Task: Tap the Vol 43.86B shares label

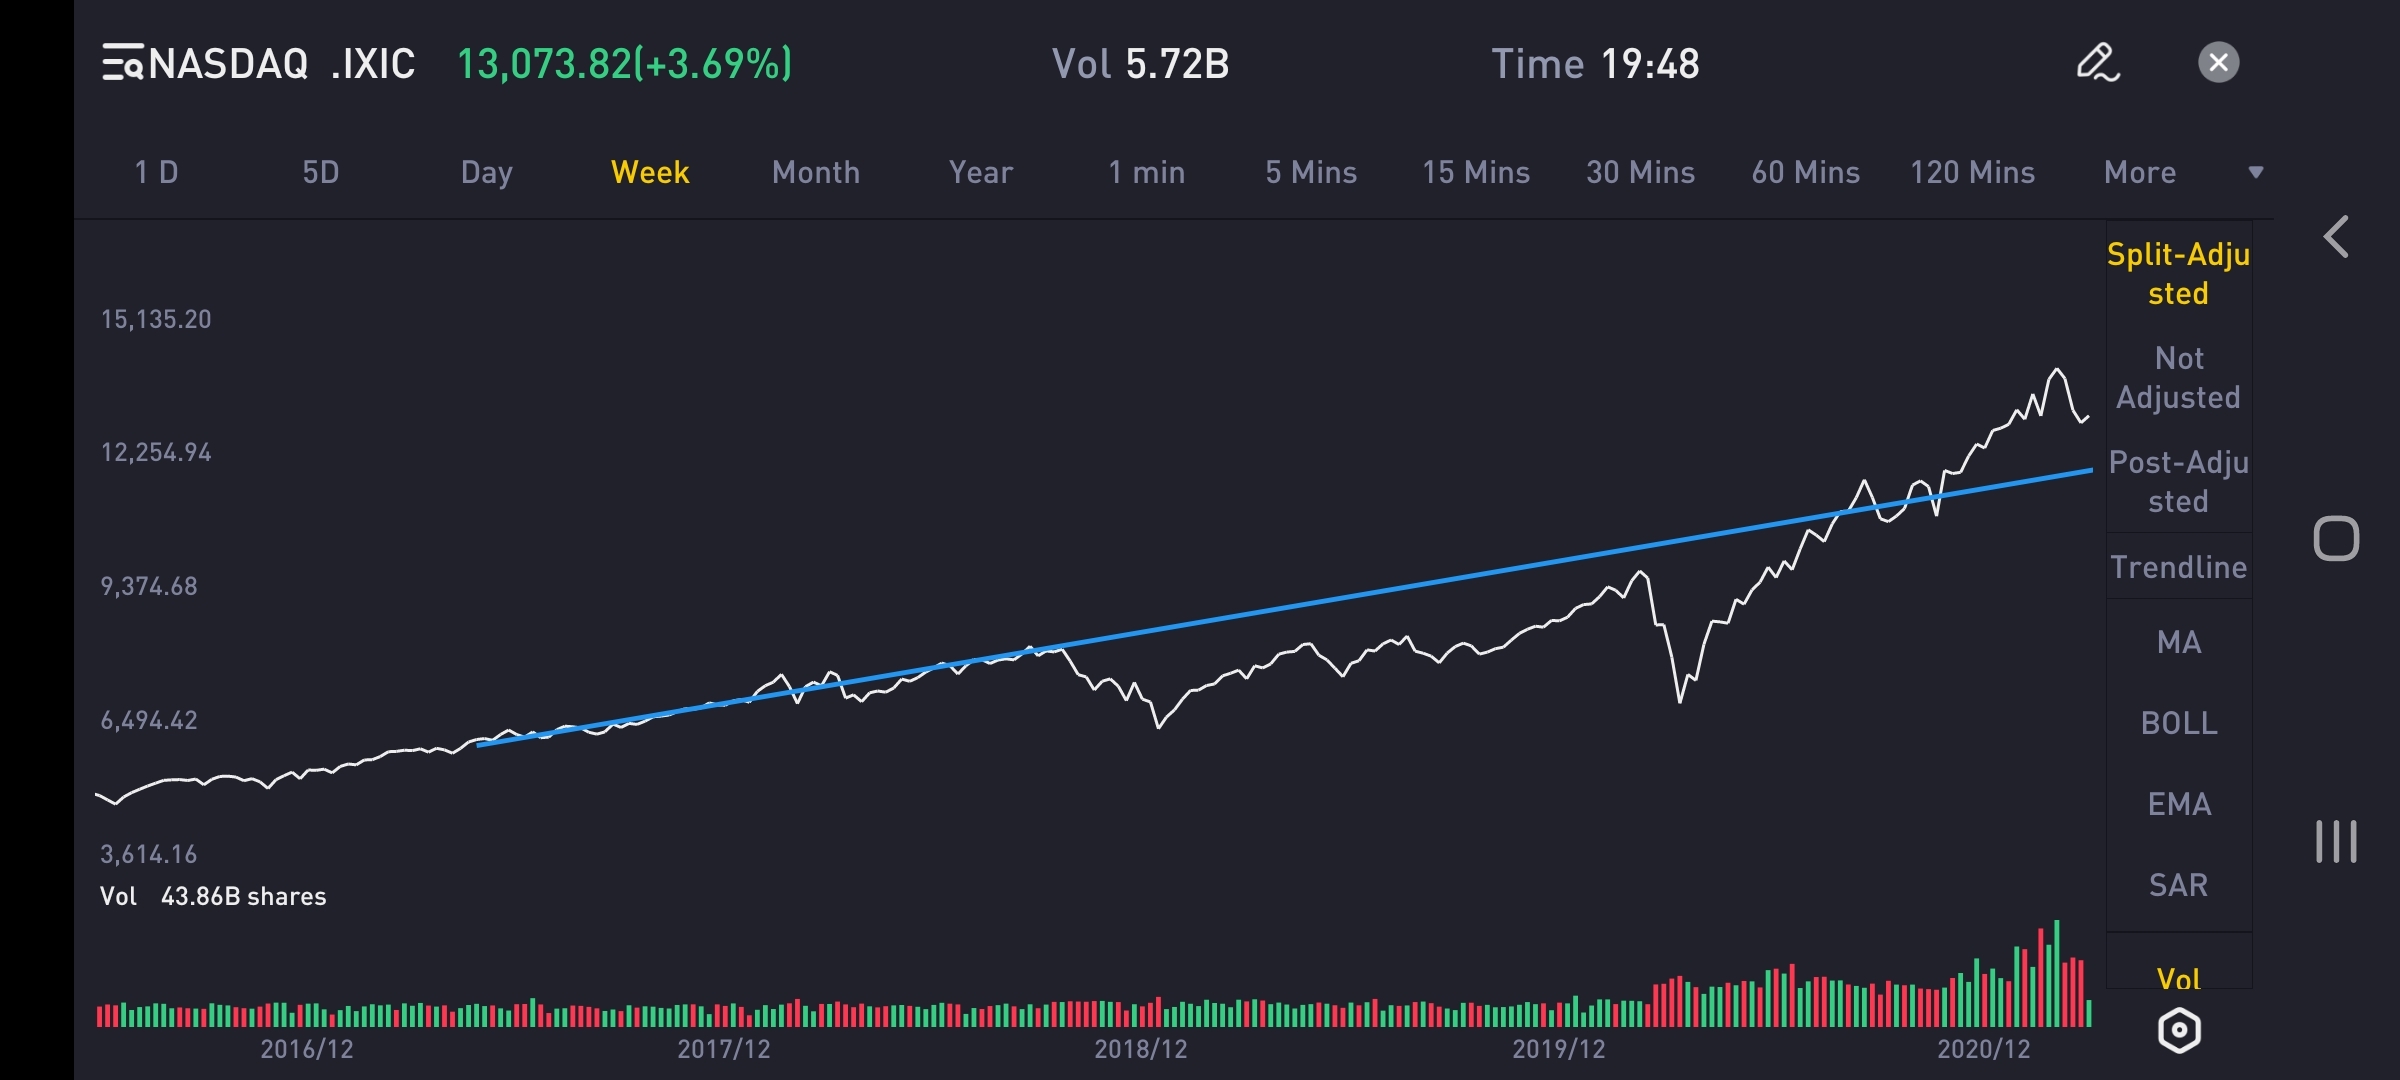Action: tap(213, 896)
